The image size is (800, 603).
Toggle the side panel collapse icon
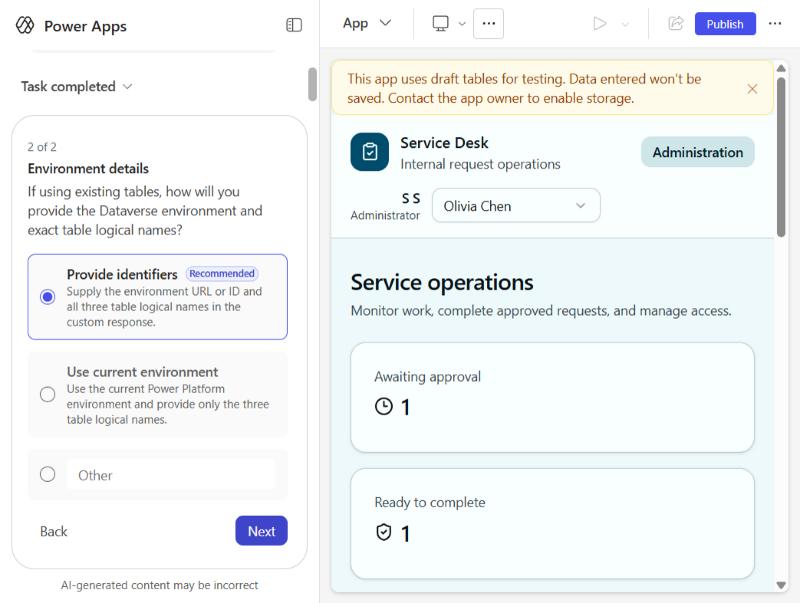pyautogui.click(x=294, y=25)
